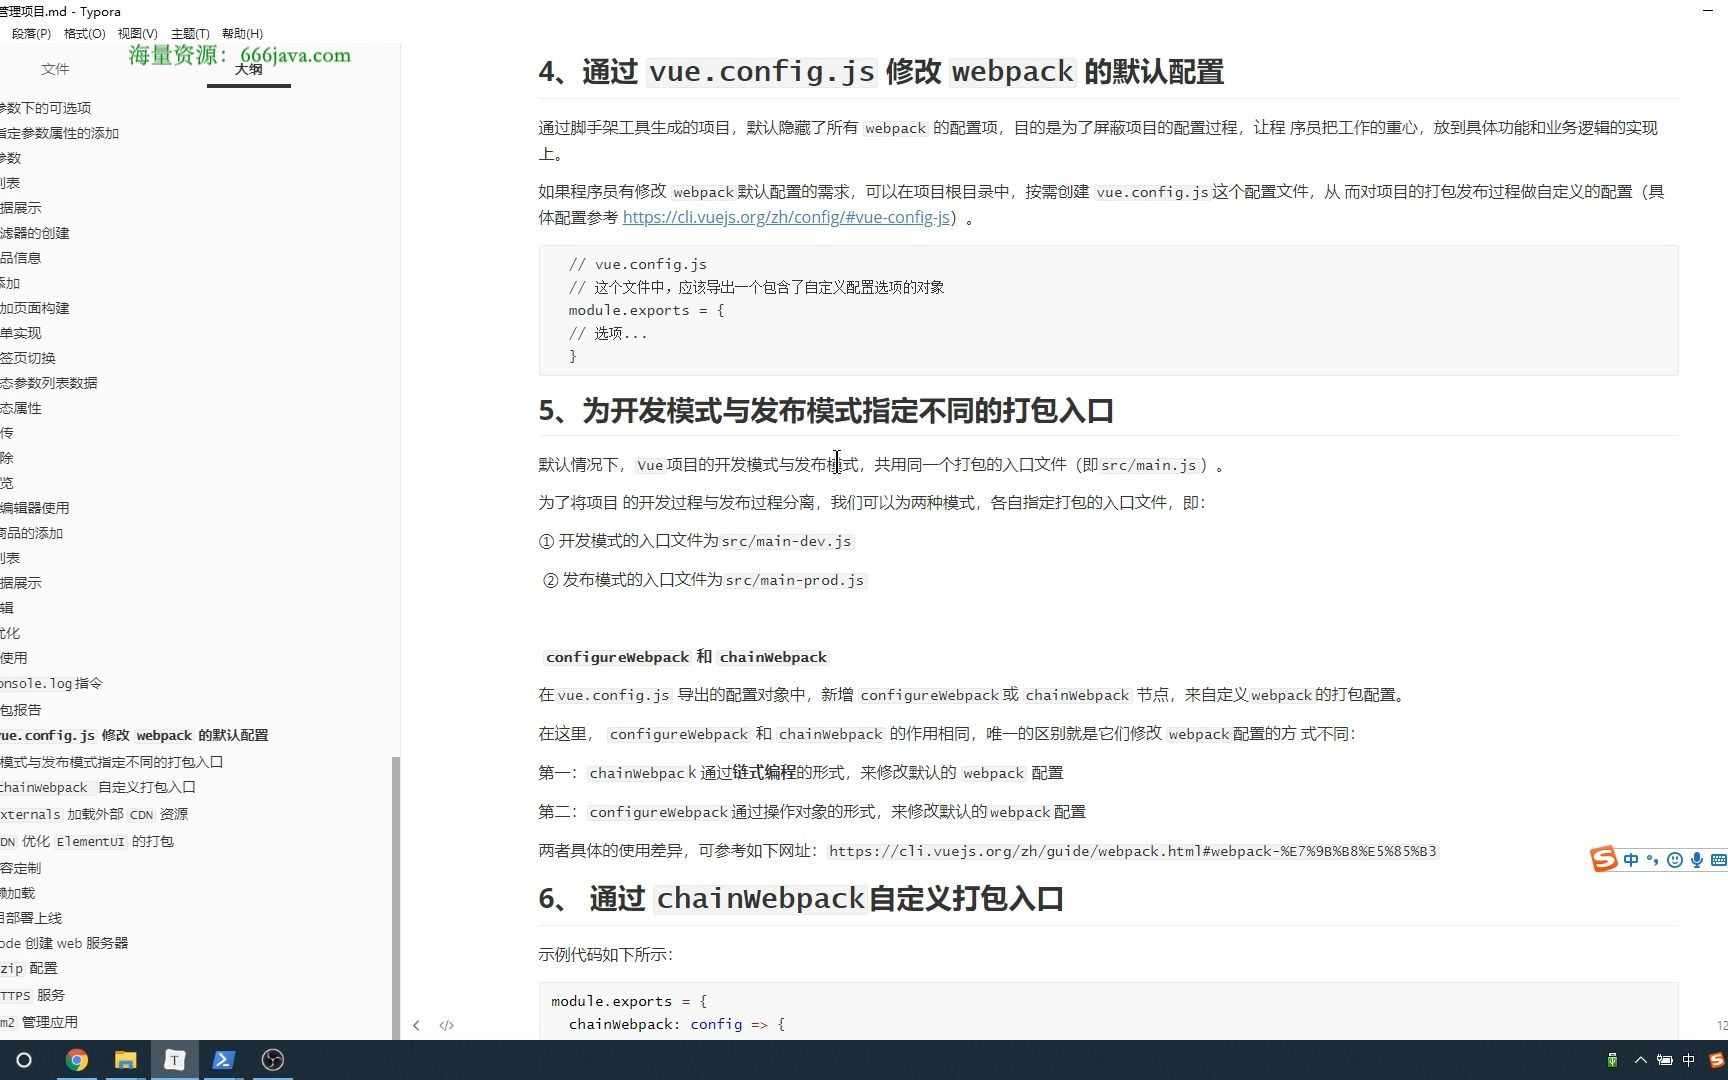Viewport: 1728px width, 1080px height.
Task: Select the Typora taskbar icon
Action: click(174, 1060)
